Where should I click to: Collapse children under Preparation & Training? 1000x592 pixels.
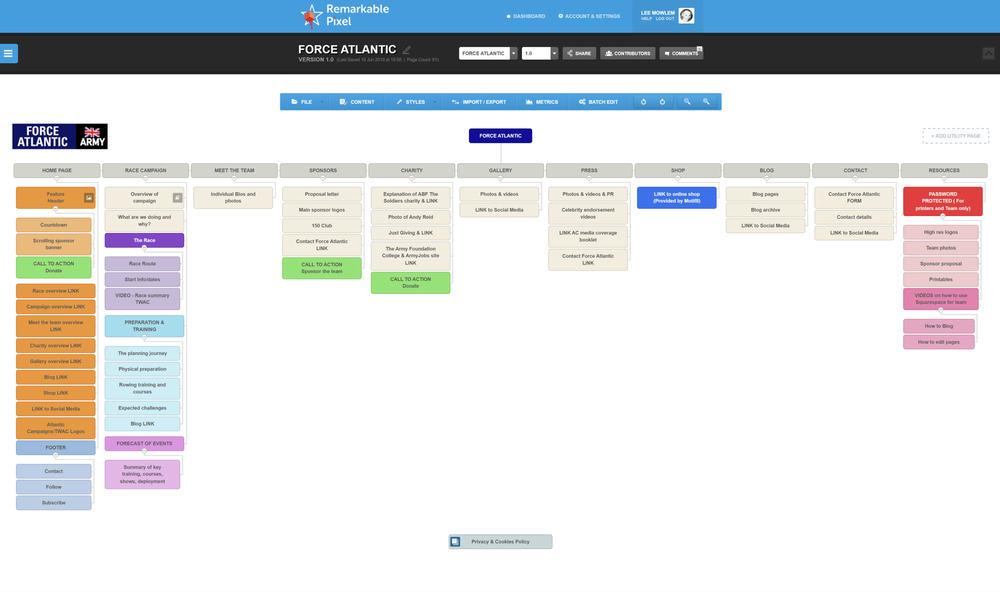(144, 337)
